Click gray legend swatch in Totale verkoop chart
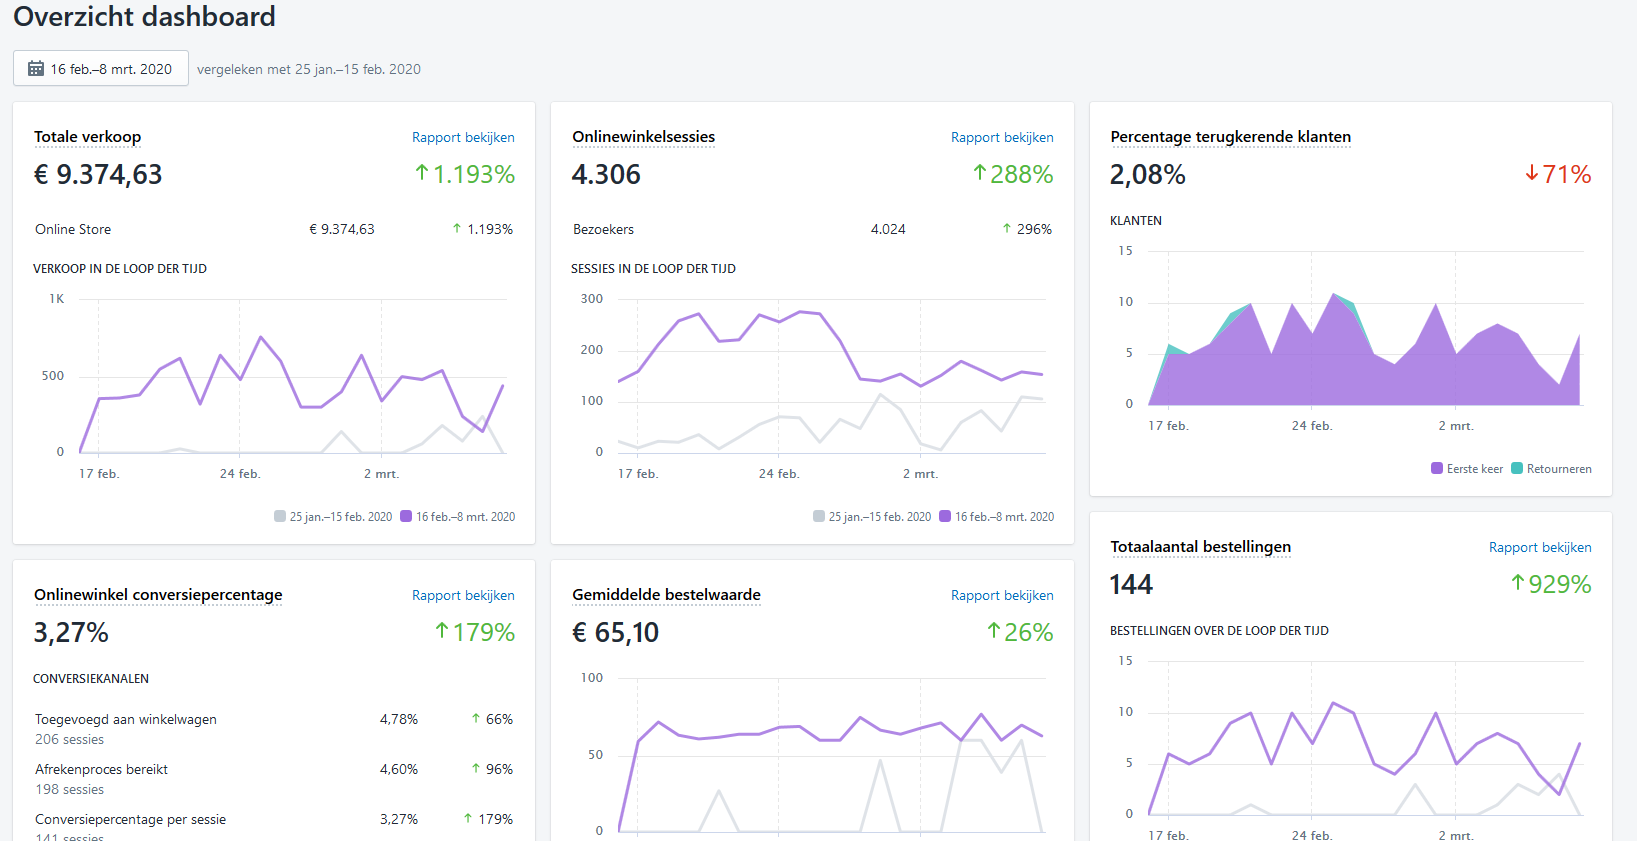This screenshot has height=841, width=1637. [x=280, y=517]
